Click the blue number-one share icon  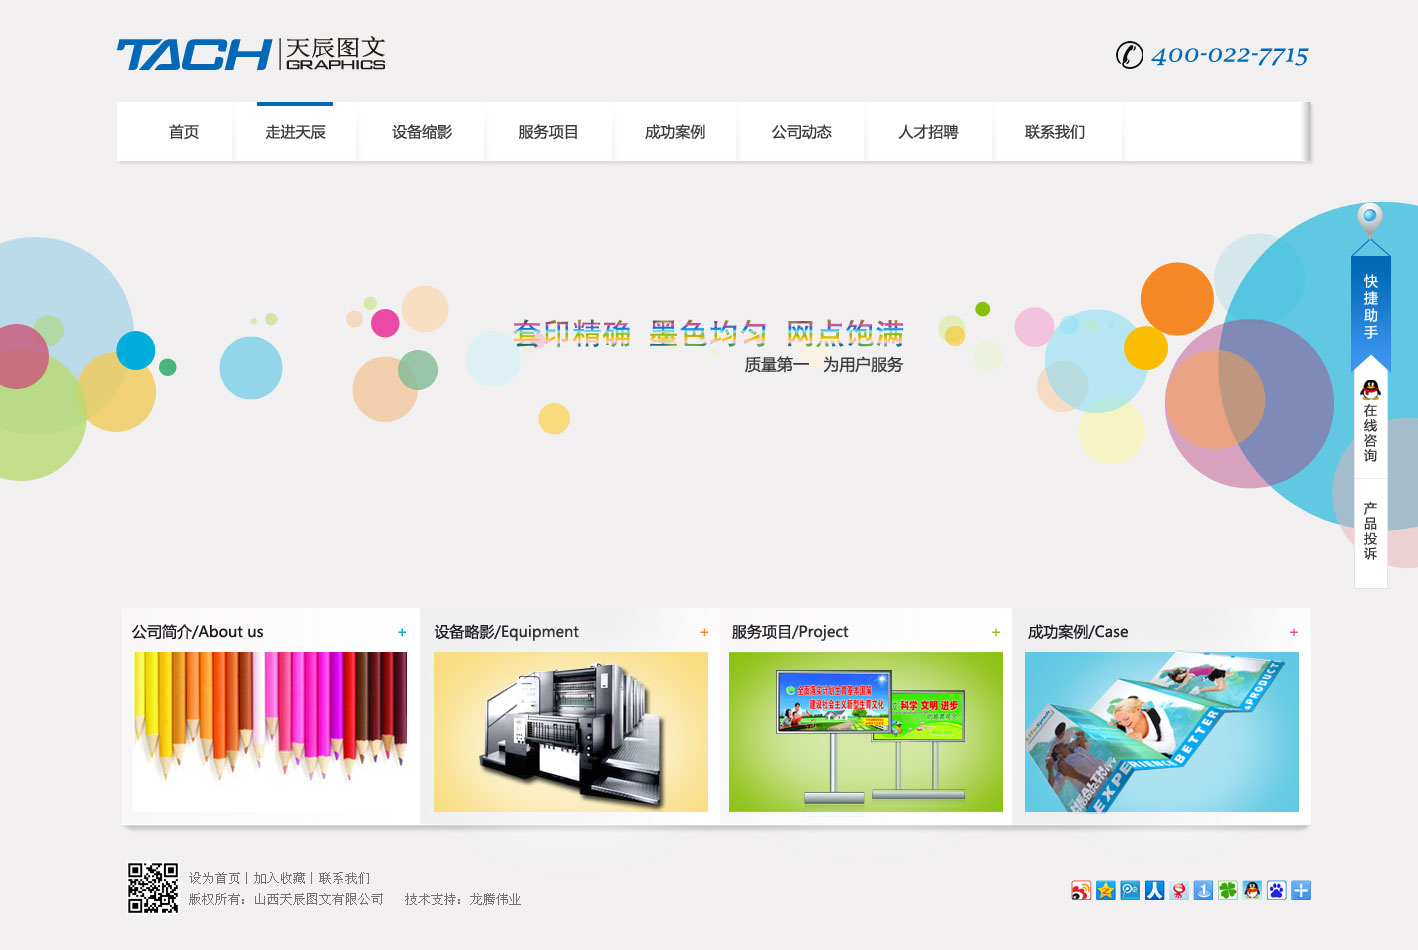point(1203,890)
